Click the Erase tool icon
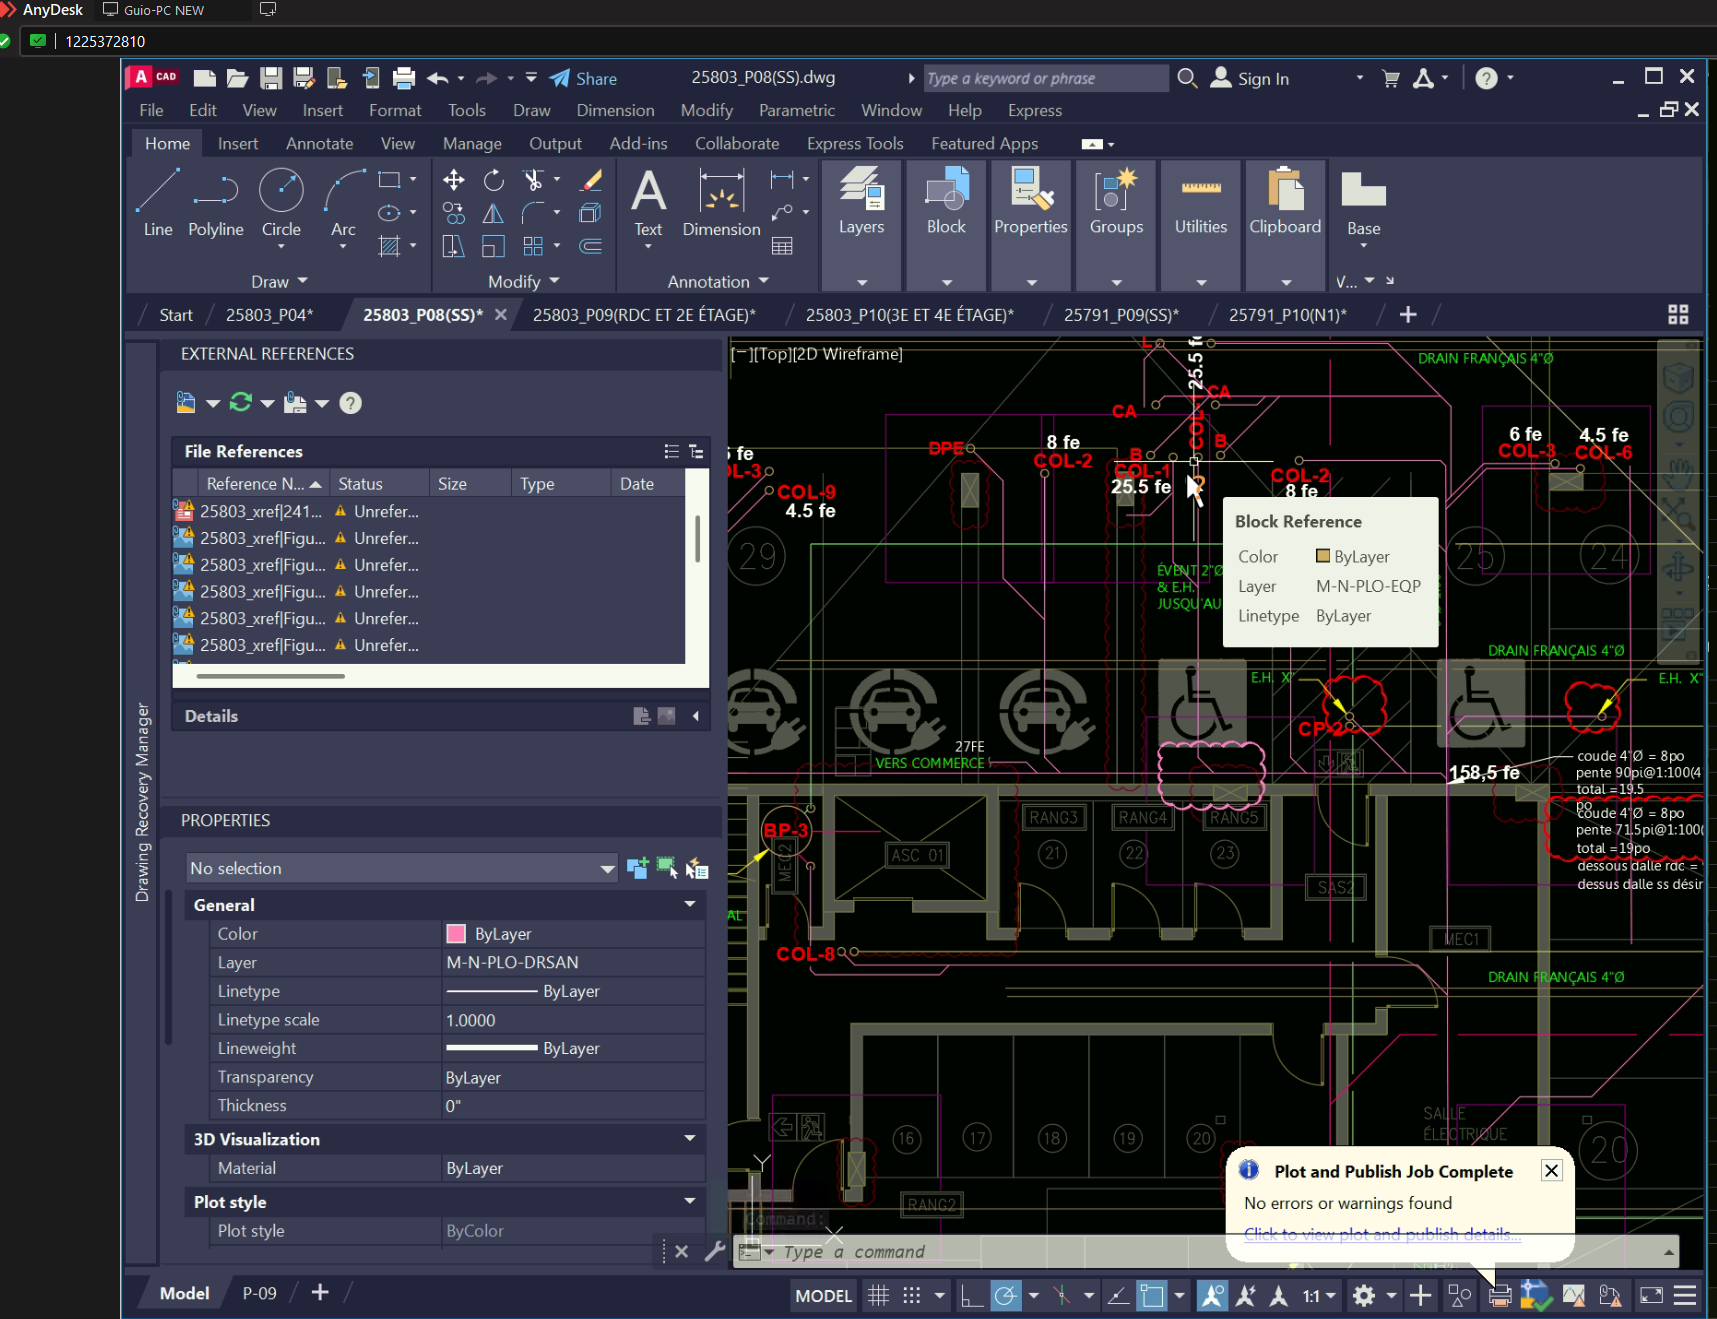Screen dimensions: 1717x1319 pos(591,180)
